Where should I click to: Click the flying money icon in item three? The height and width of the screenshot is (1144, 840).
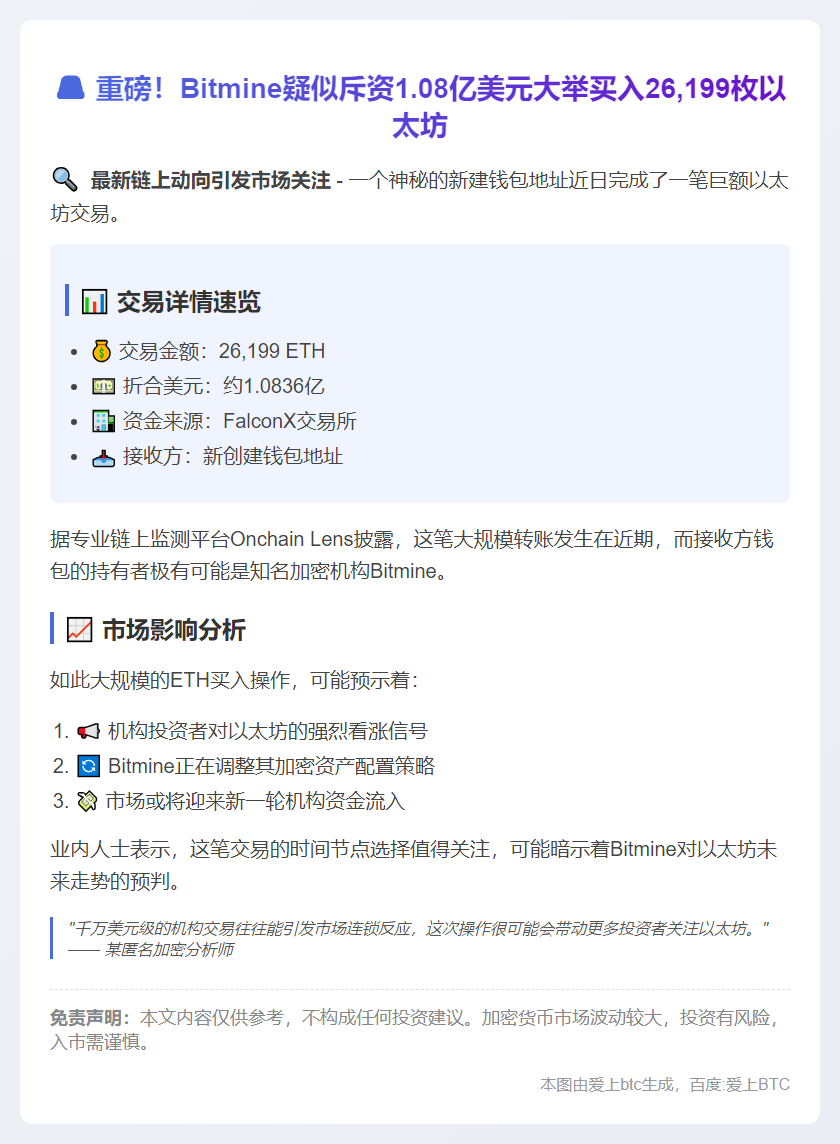click(89, 801)
